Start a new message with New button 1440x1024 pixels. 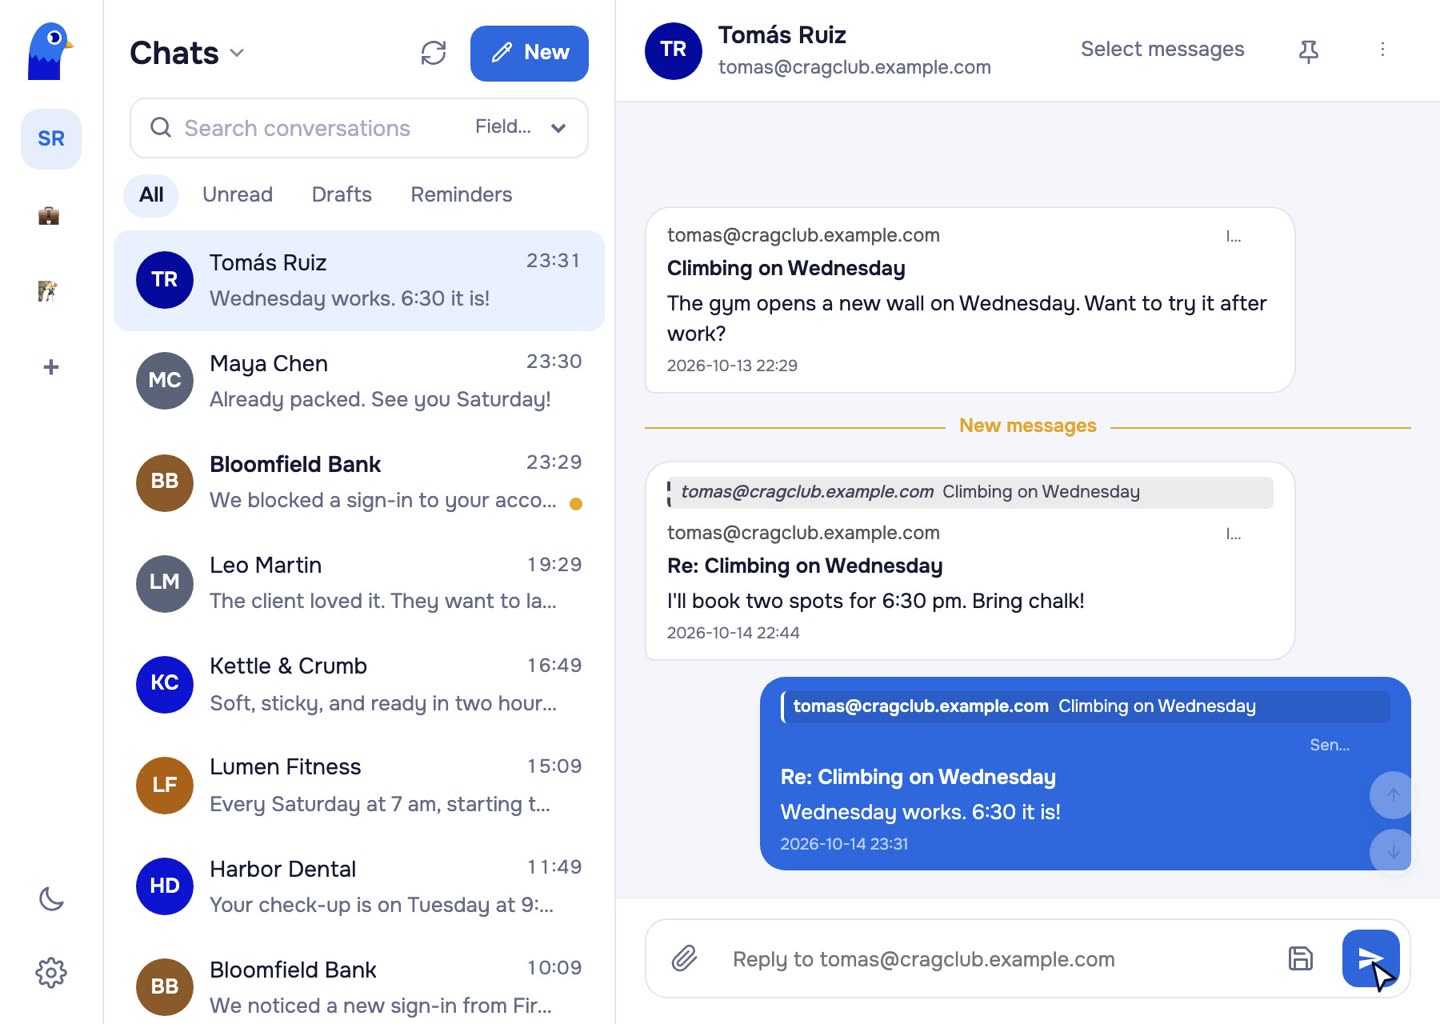529,53
